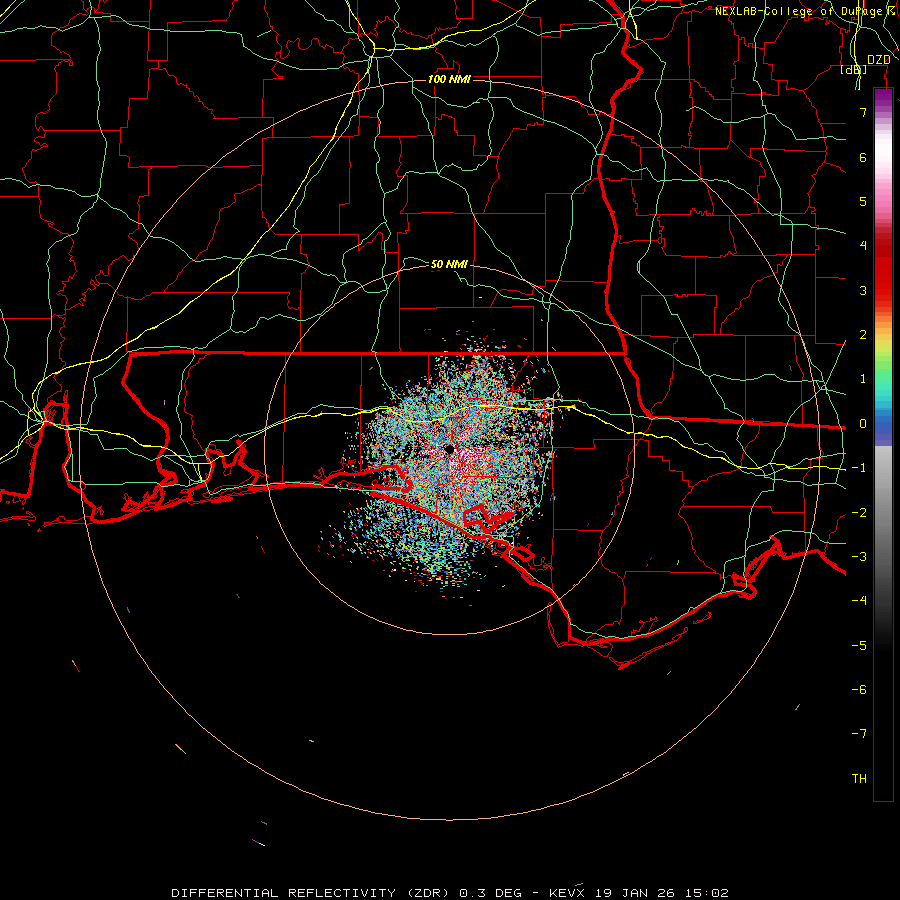Click the 100 NMI range ring label

click(449, 79)
